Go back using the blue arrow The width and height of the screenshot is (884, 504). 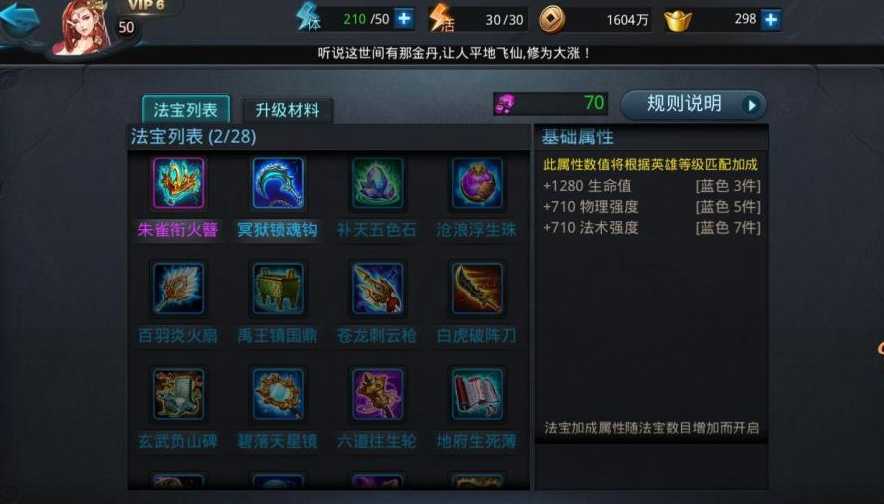[x=21, y=20]
